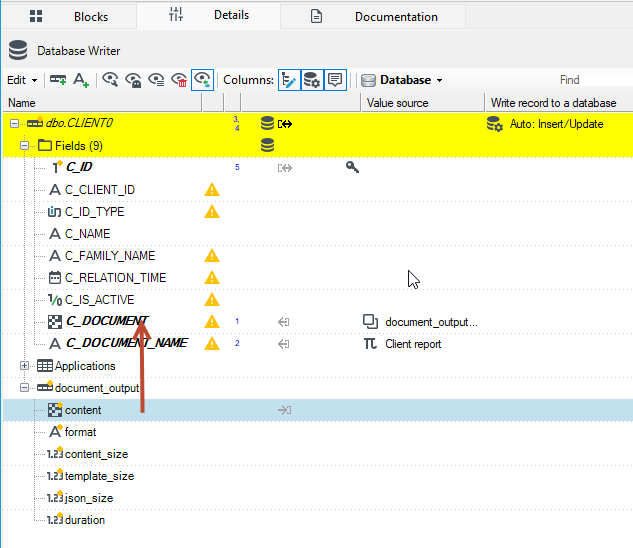
Task: Select the C_CLIENT_ID field
Action: click(100, 189)
